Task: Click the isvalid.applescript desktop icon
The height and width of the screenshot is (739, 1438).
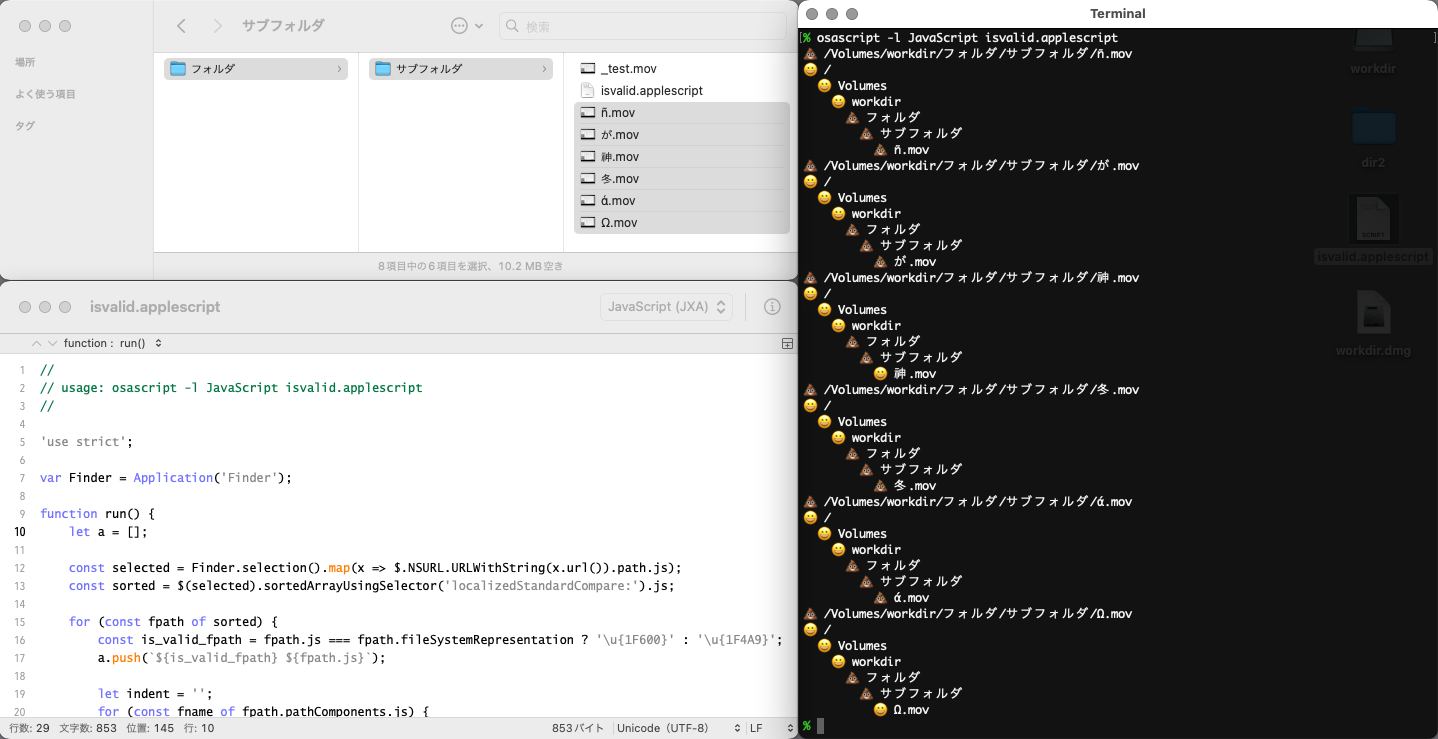Action: (1373, 228)
